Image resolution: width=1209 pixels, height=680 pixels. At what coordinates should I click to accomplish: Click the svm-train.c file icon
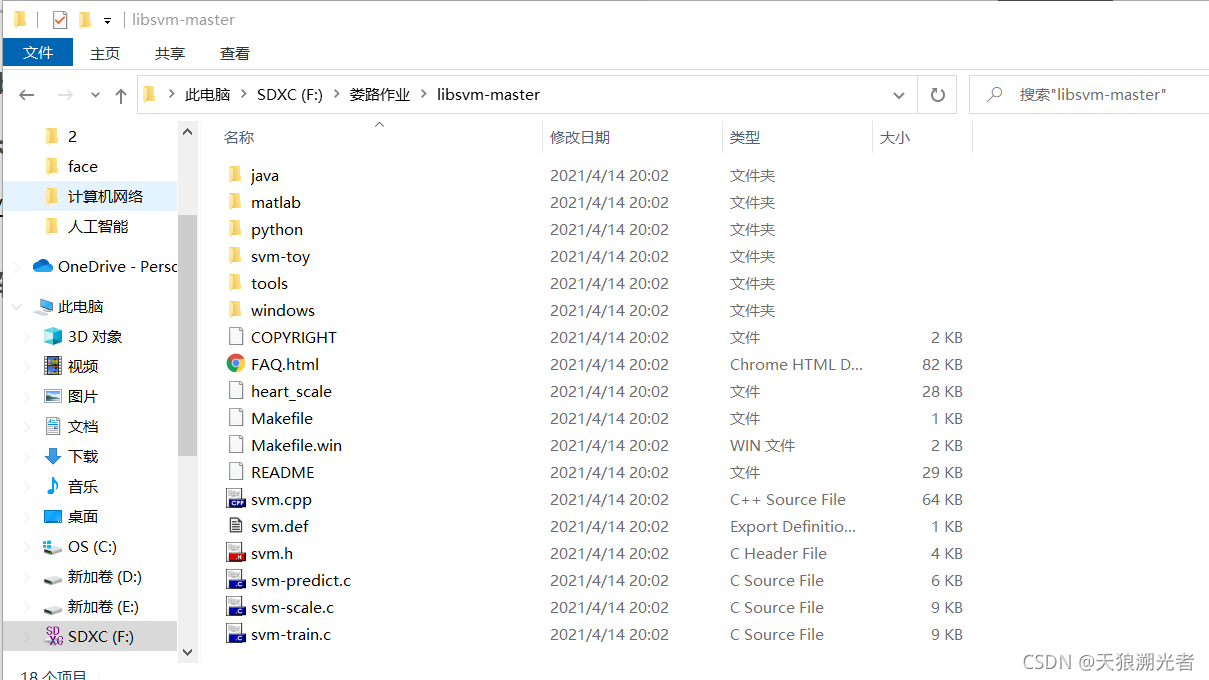click(x=236, y=634)
